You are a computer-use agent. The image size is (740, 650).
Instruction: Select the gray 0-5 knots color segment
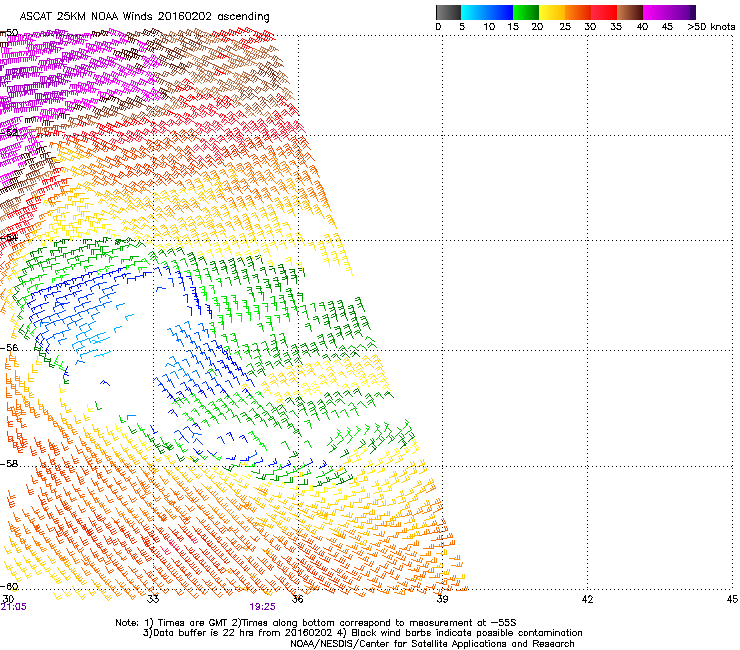(448, 12)
